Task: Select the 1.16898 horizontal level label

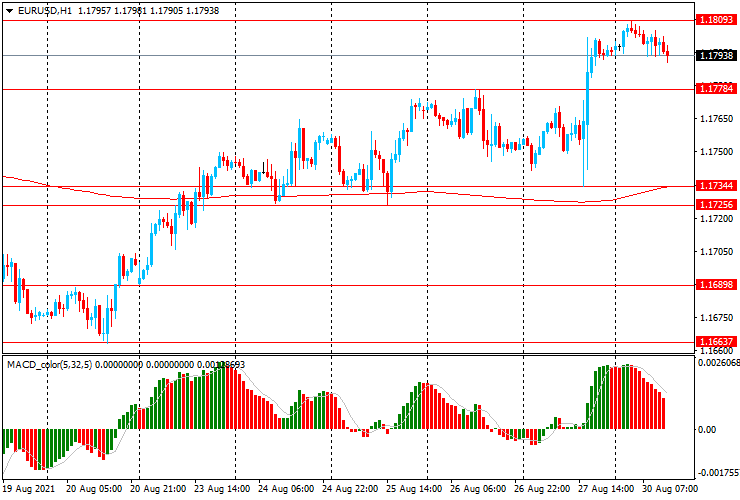Action: click(716, 285)
